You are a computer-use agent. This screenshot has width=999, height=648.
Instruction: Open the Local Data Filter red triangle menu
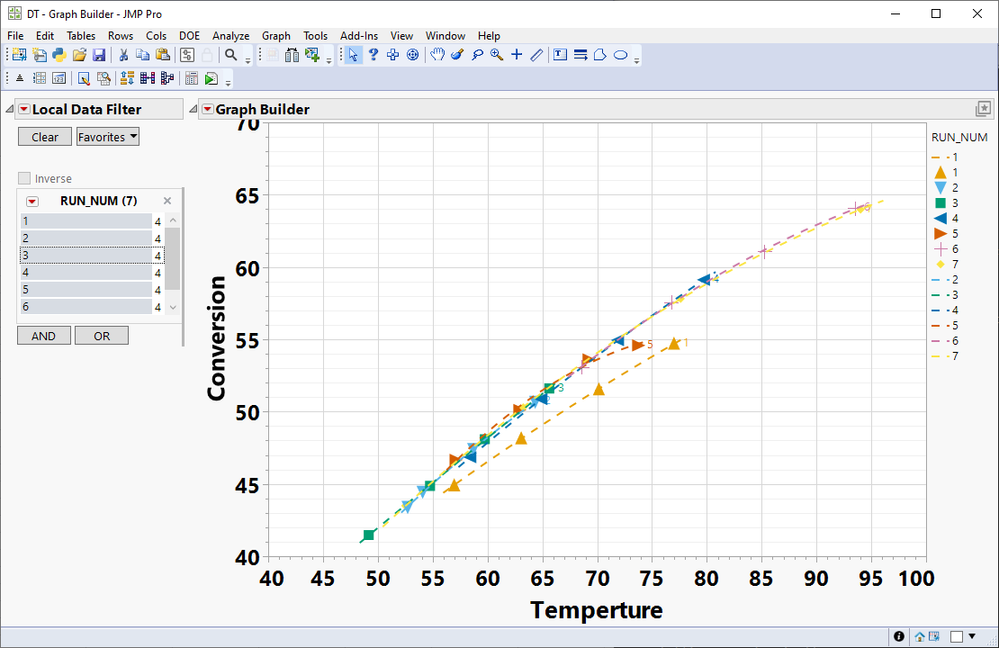tap(24, 110)
